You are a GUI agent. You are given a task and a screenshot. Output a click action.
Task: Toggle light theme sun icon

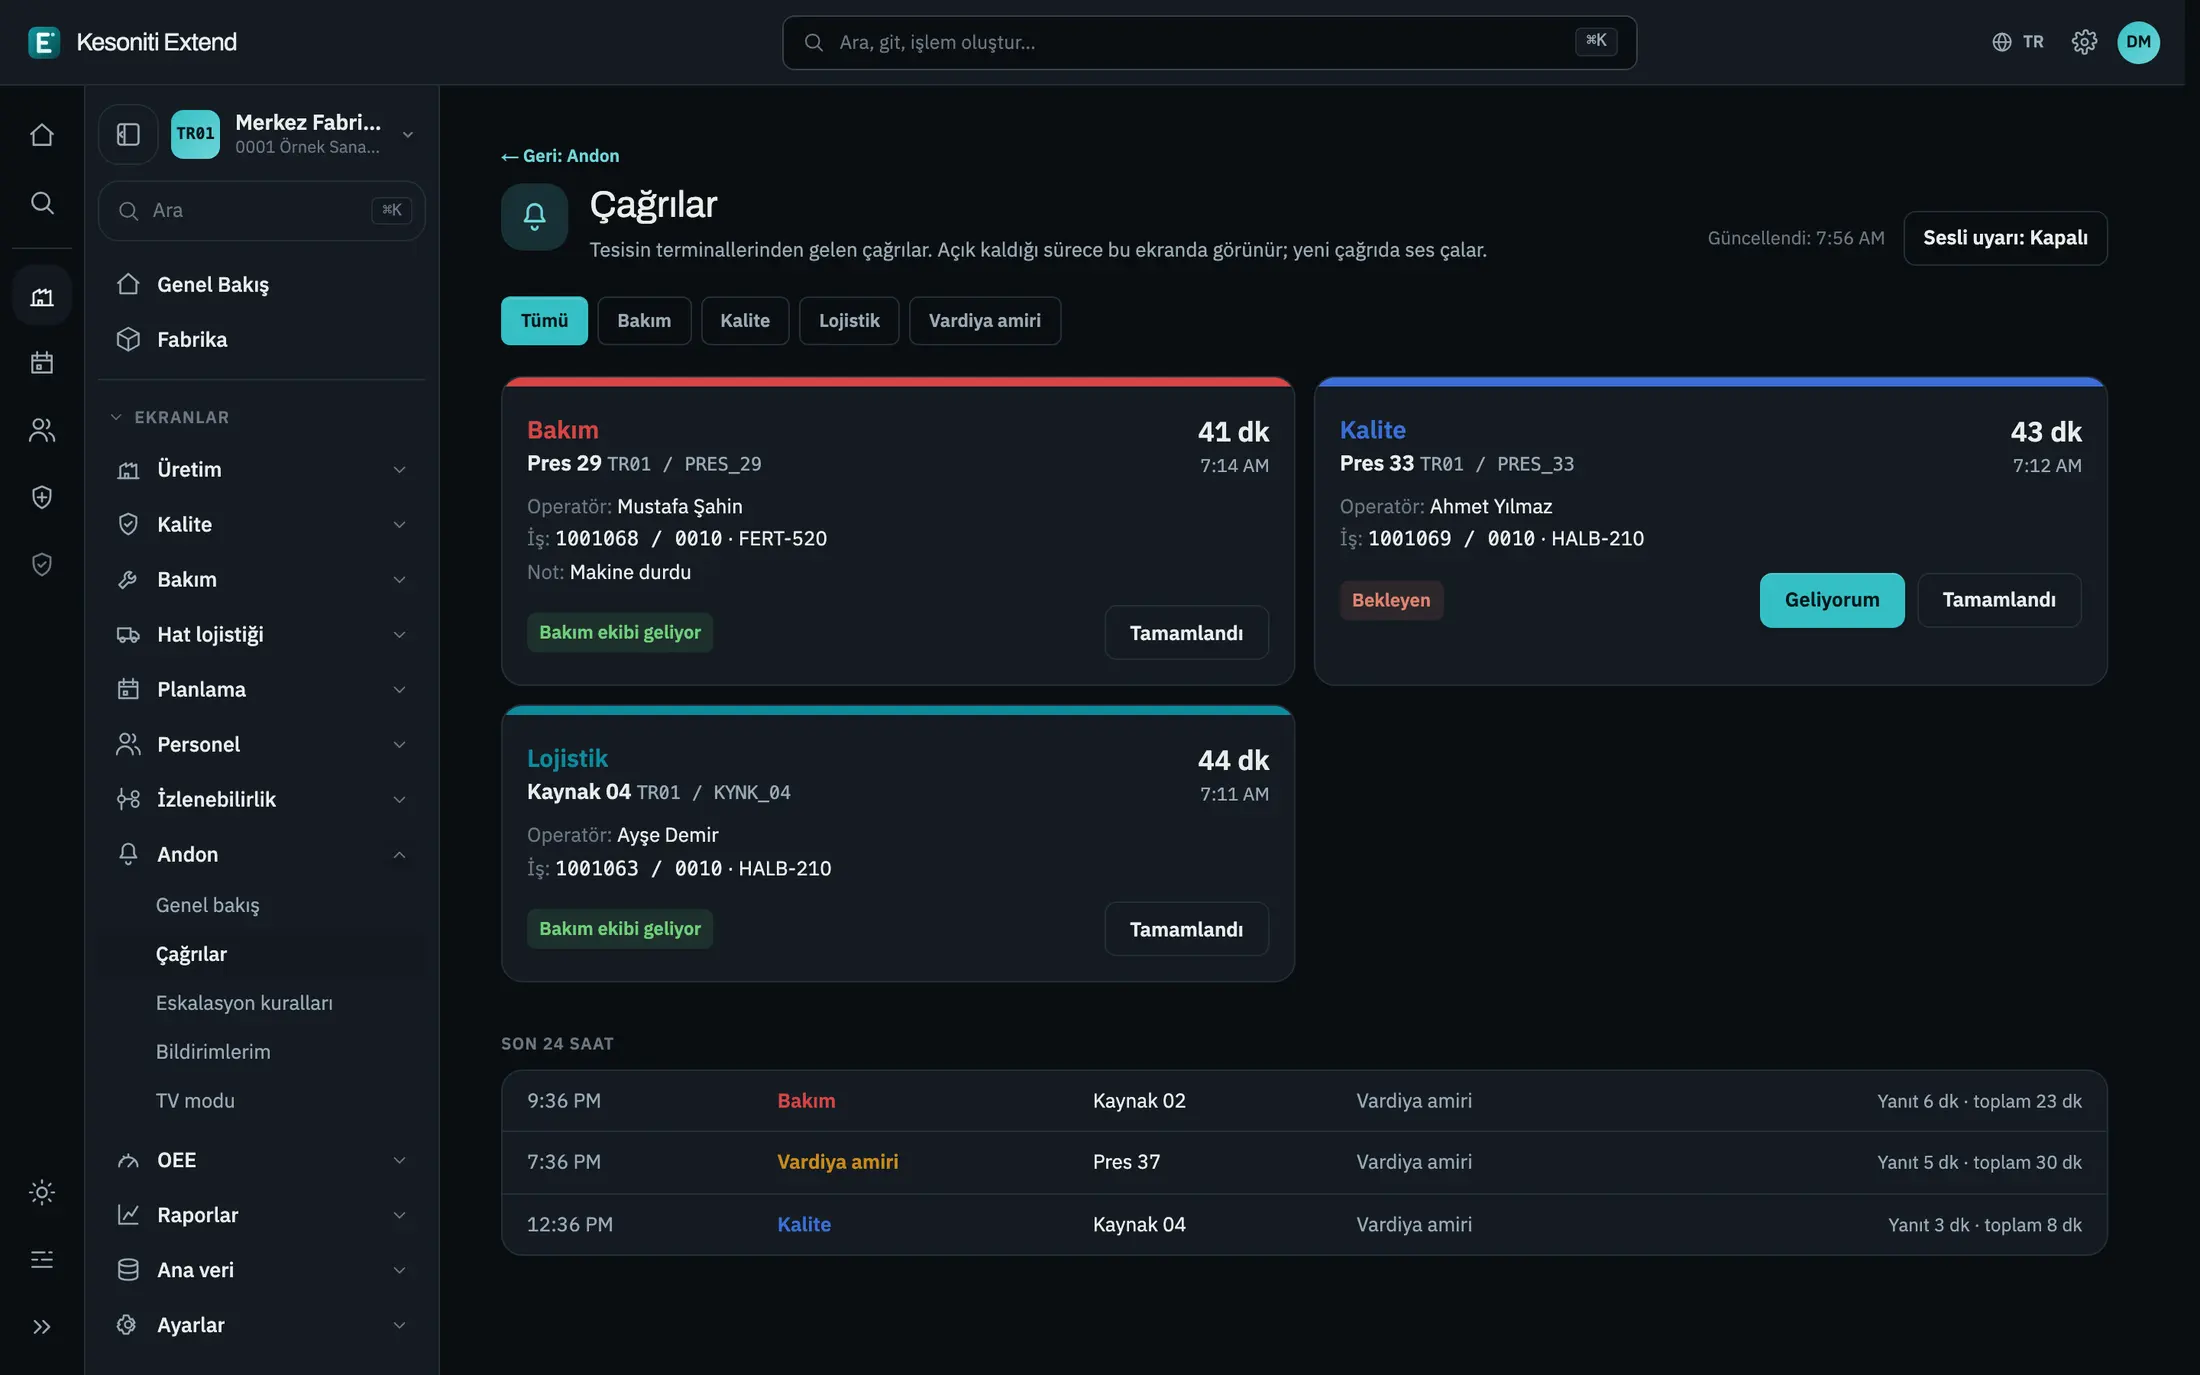pyautogui.click(x=42, y=1192)
